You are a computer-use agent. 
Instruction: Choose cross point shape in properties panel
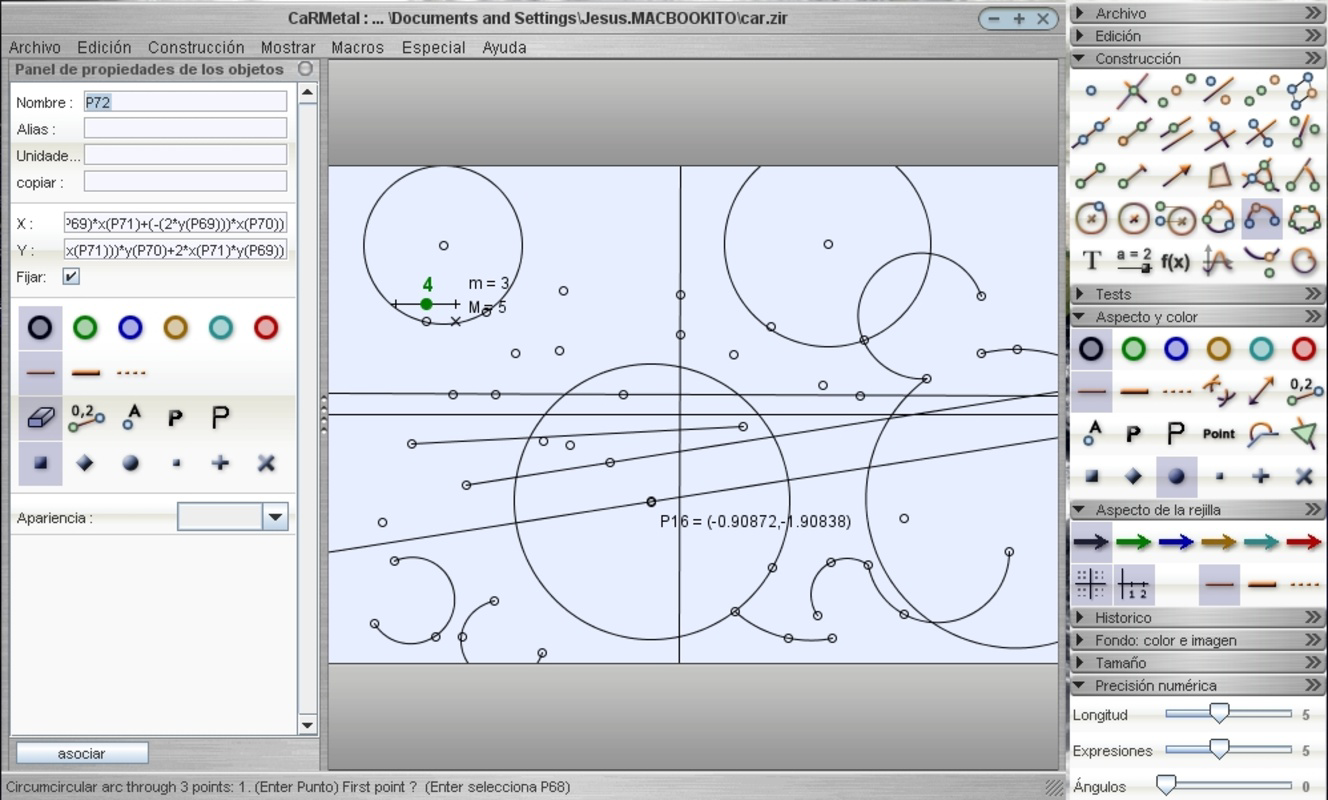pyautogui.click(x=220, y=463)
